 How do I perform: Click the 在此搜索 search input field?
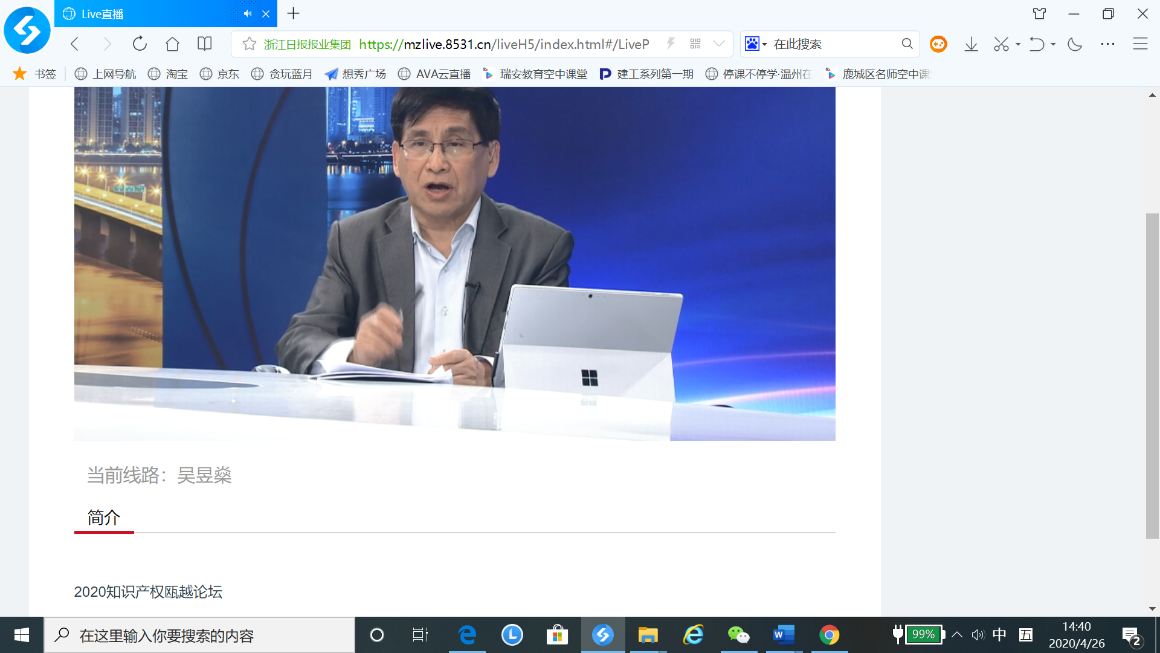coord(833,44)
